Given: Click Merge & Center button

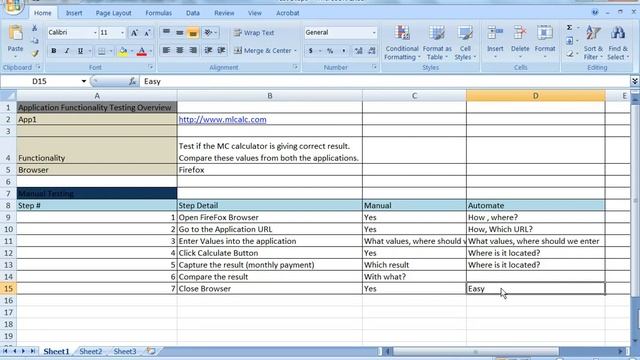Looking at the screenshot, I should [x=263, y=51].
